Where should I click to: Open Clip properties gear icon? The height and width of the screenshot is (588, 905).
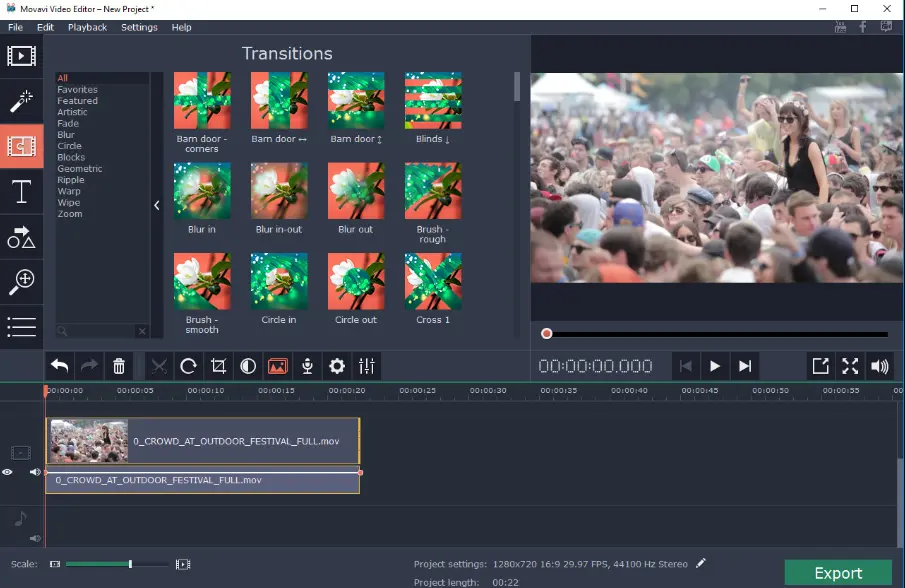337,366
